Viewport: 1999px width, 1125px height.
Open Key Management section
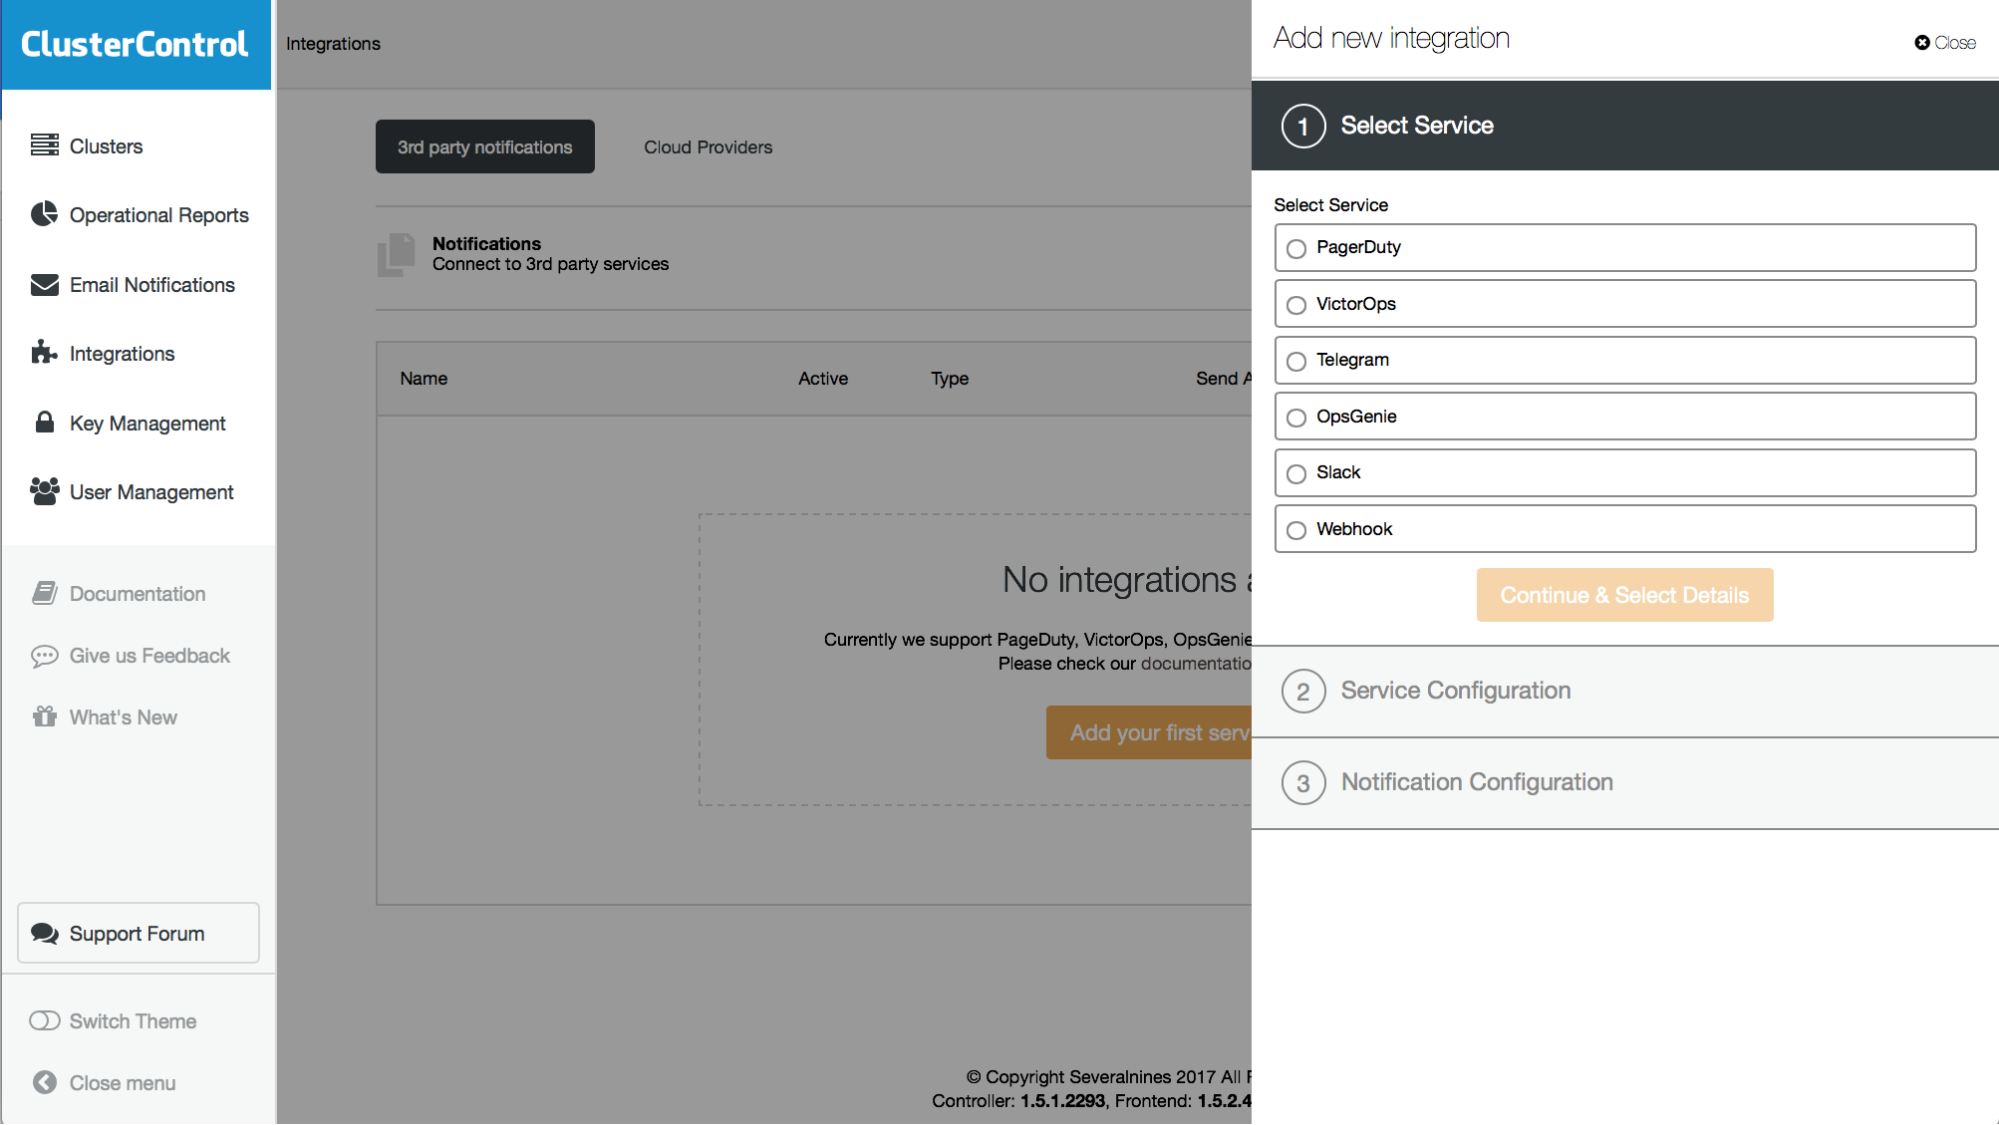pyautogui.click(x=147, y=423)
